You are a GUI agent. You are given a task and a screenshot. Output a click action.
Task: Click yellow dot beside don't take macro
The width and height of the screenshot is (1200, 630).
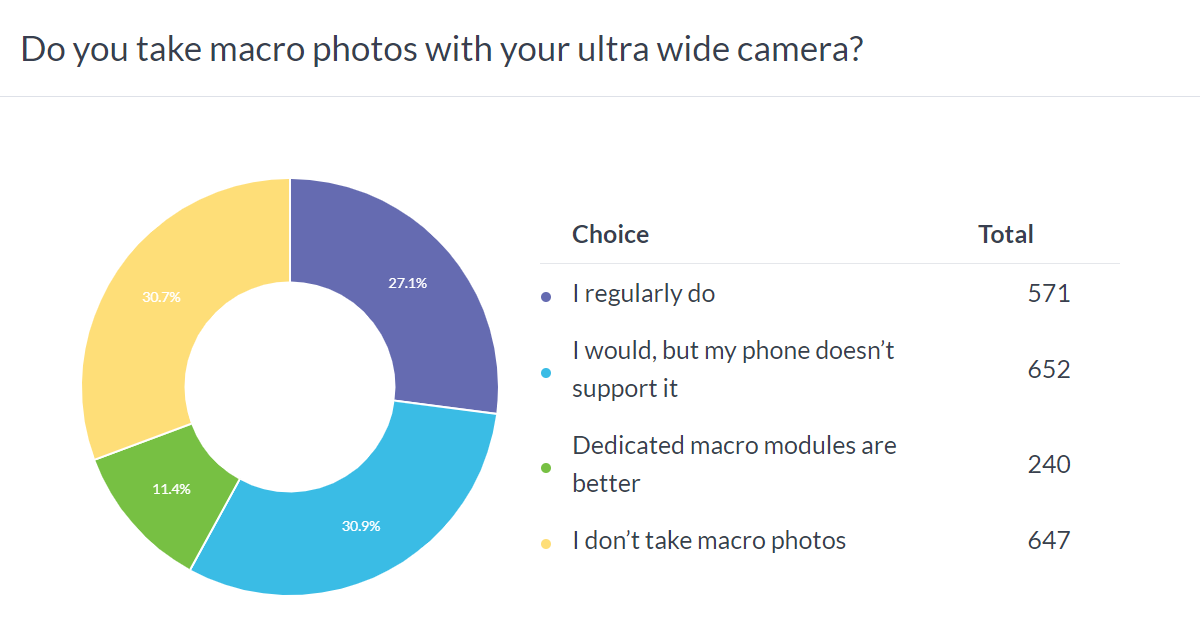pos(546,543)
